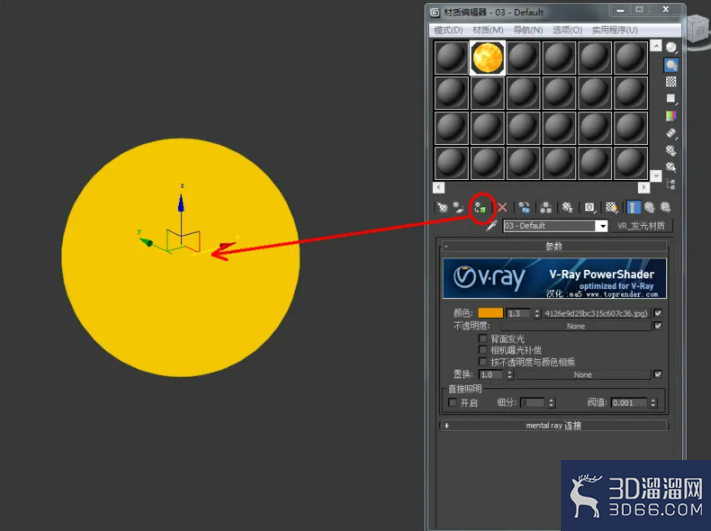Click the 阀值 field showing 0.001
Viewport: 711px width, 531px height.
point(629,403)
